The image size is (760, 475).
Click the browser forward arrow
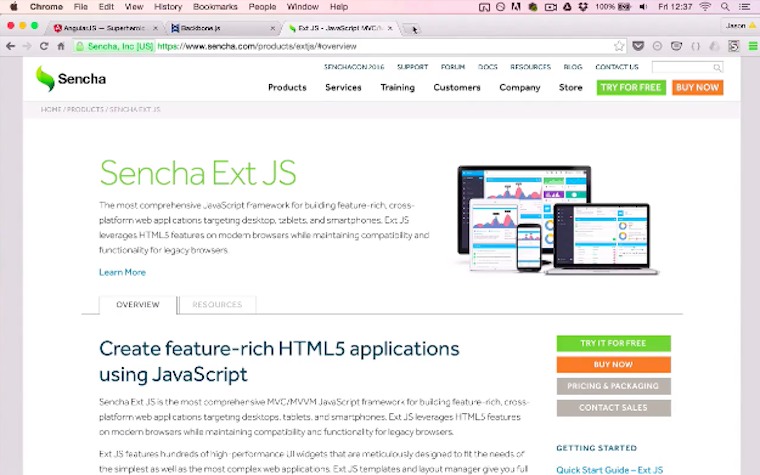[x=27, y=46]
